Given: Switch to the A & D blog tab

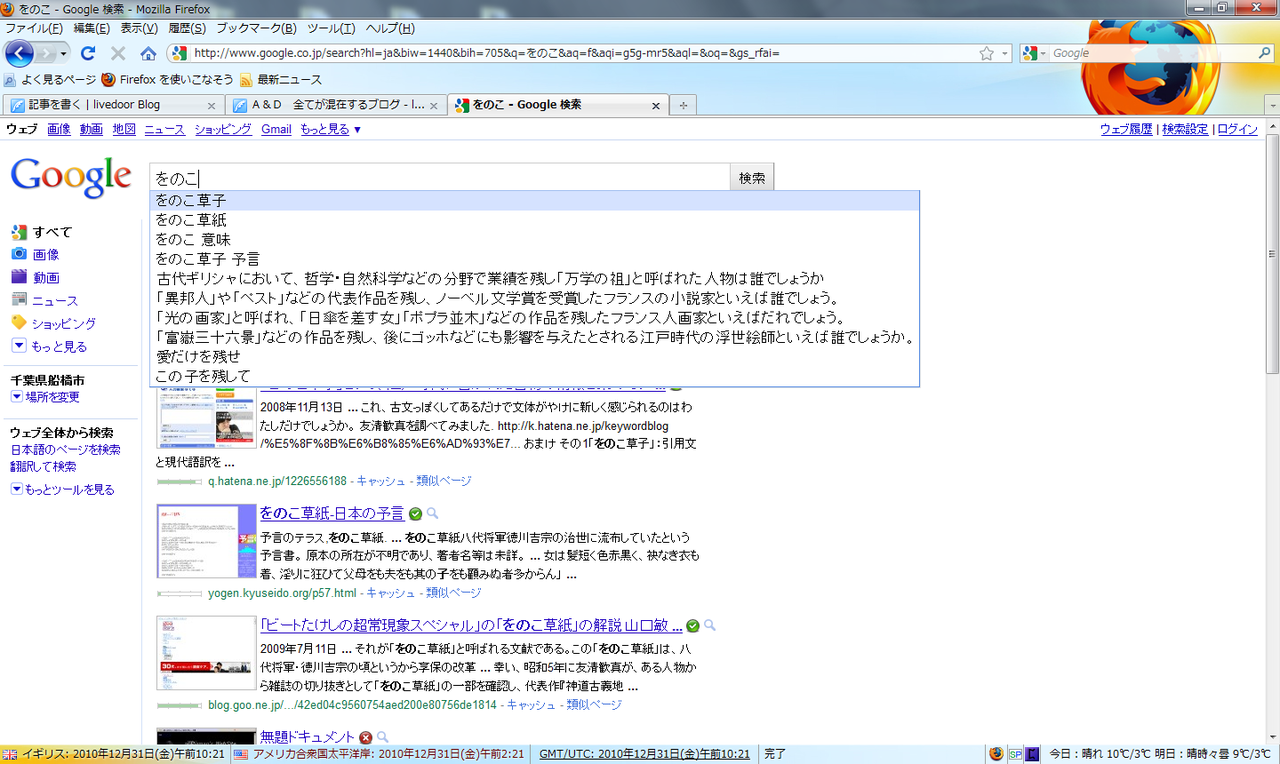Looking at the screenshot, I should pos(335,105).
